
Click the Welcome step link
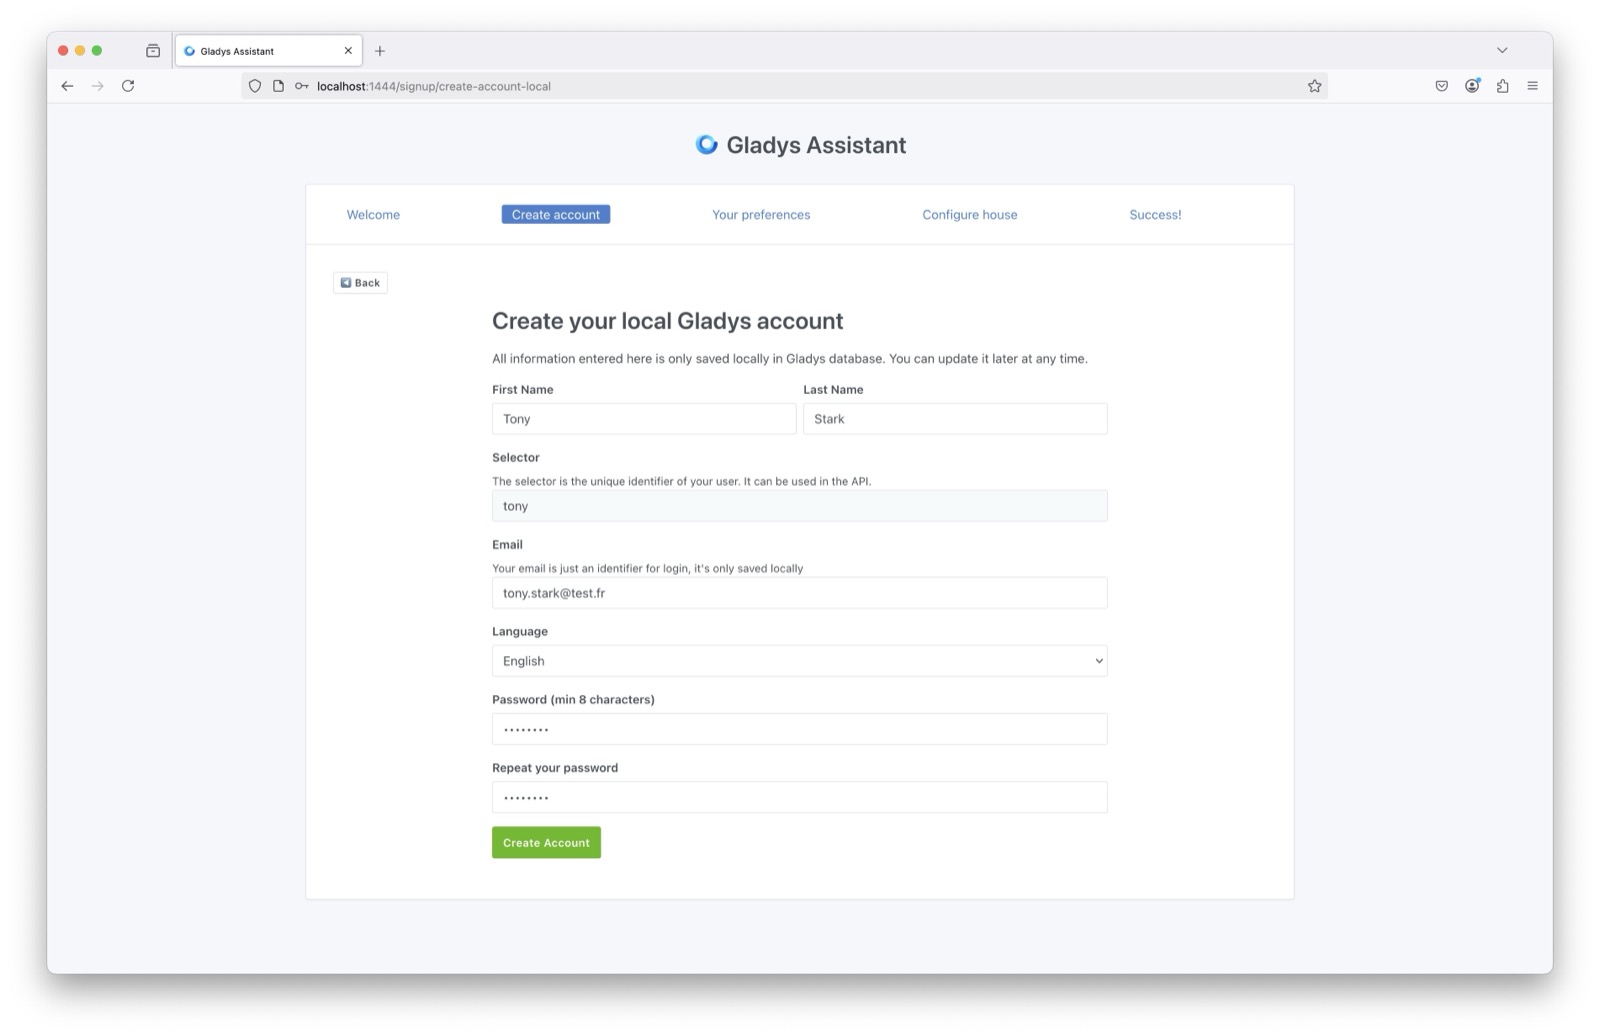372,214
